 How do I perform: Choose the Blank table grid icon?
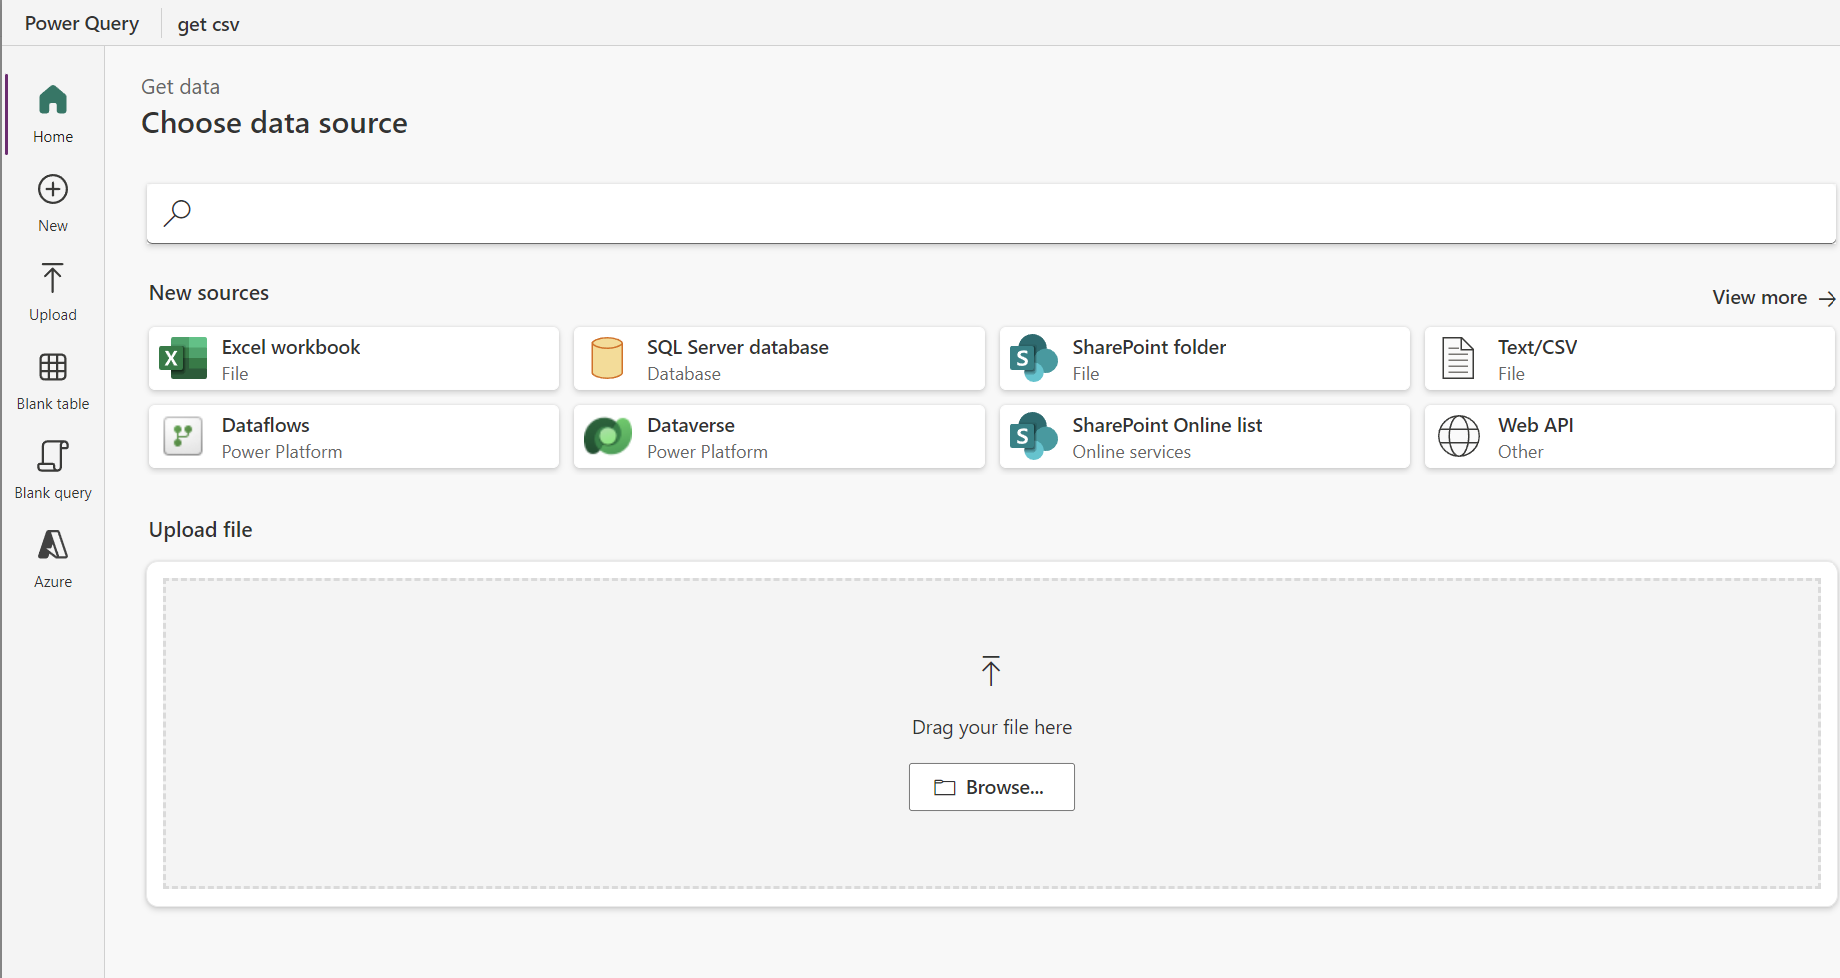click(x=53, y=367)
